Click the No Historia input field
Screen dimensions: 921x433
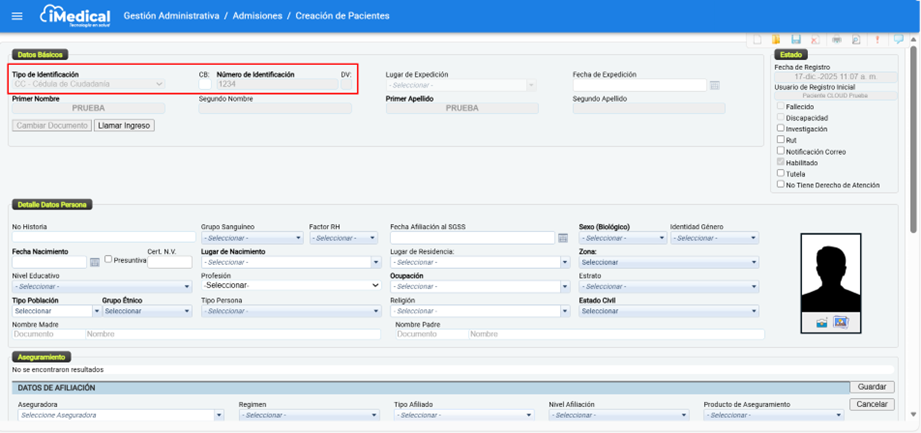pos(103,238)
